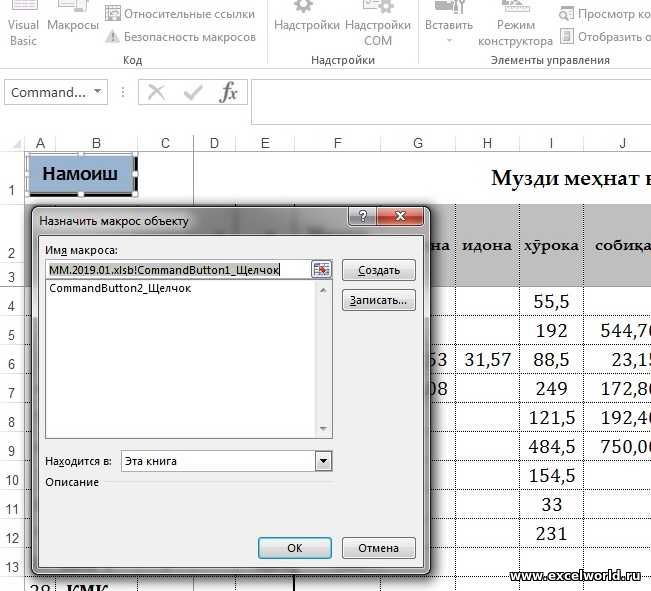Viewport: 651px width, 591px height.
Task: Click the Имя макроса text field
Action: (178, 270)
